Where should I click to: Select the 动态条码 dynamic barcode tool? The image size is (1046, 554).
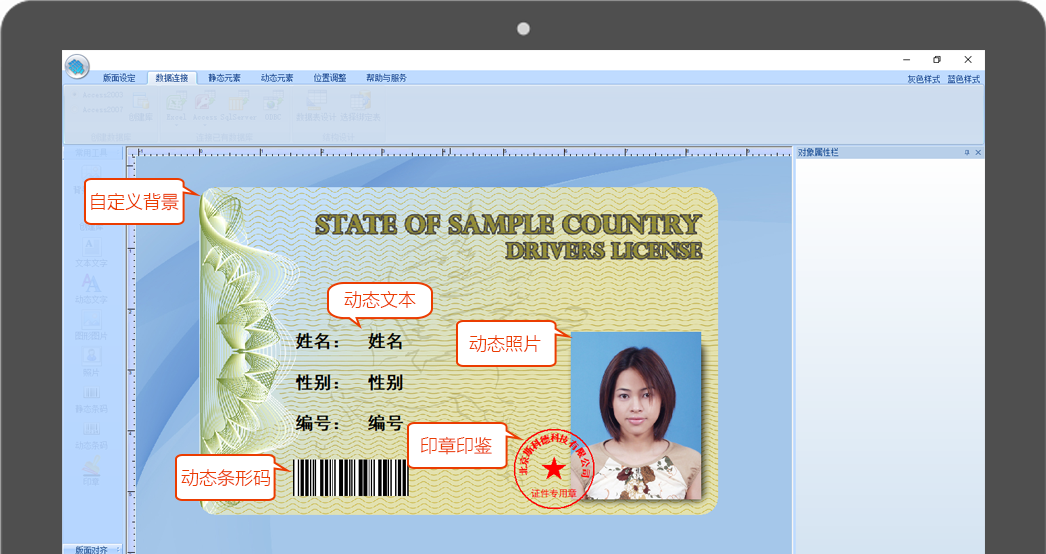pyautogui.click(x=91, y=434)
